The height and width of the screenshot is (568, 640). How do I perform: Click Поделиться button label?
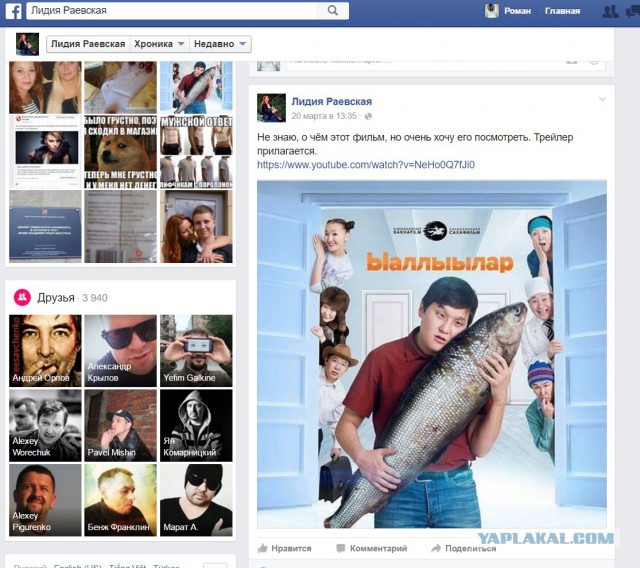click(x=471, y=548)
